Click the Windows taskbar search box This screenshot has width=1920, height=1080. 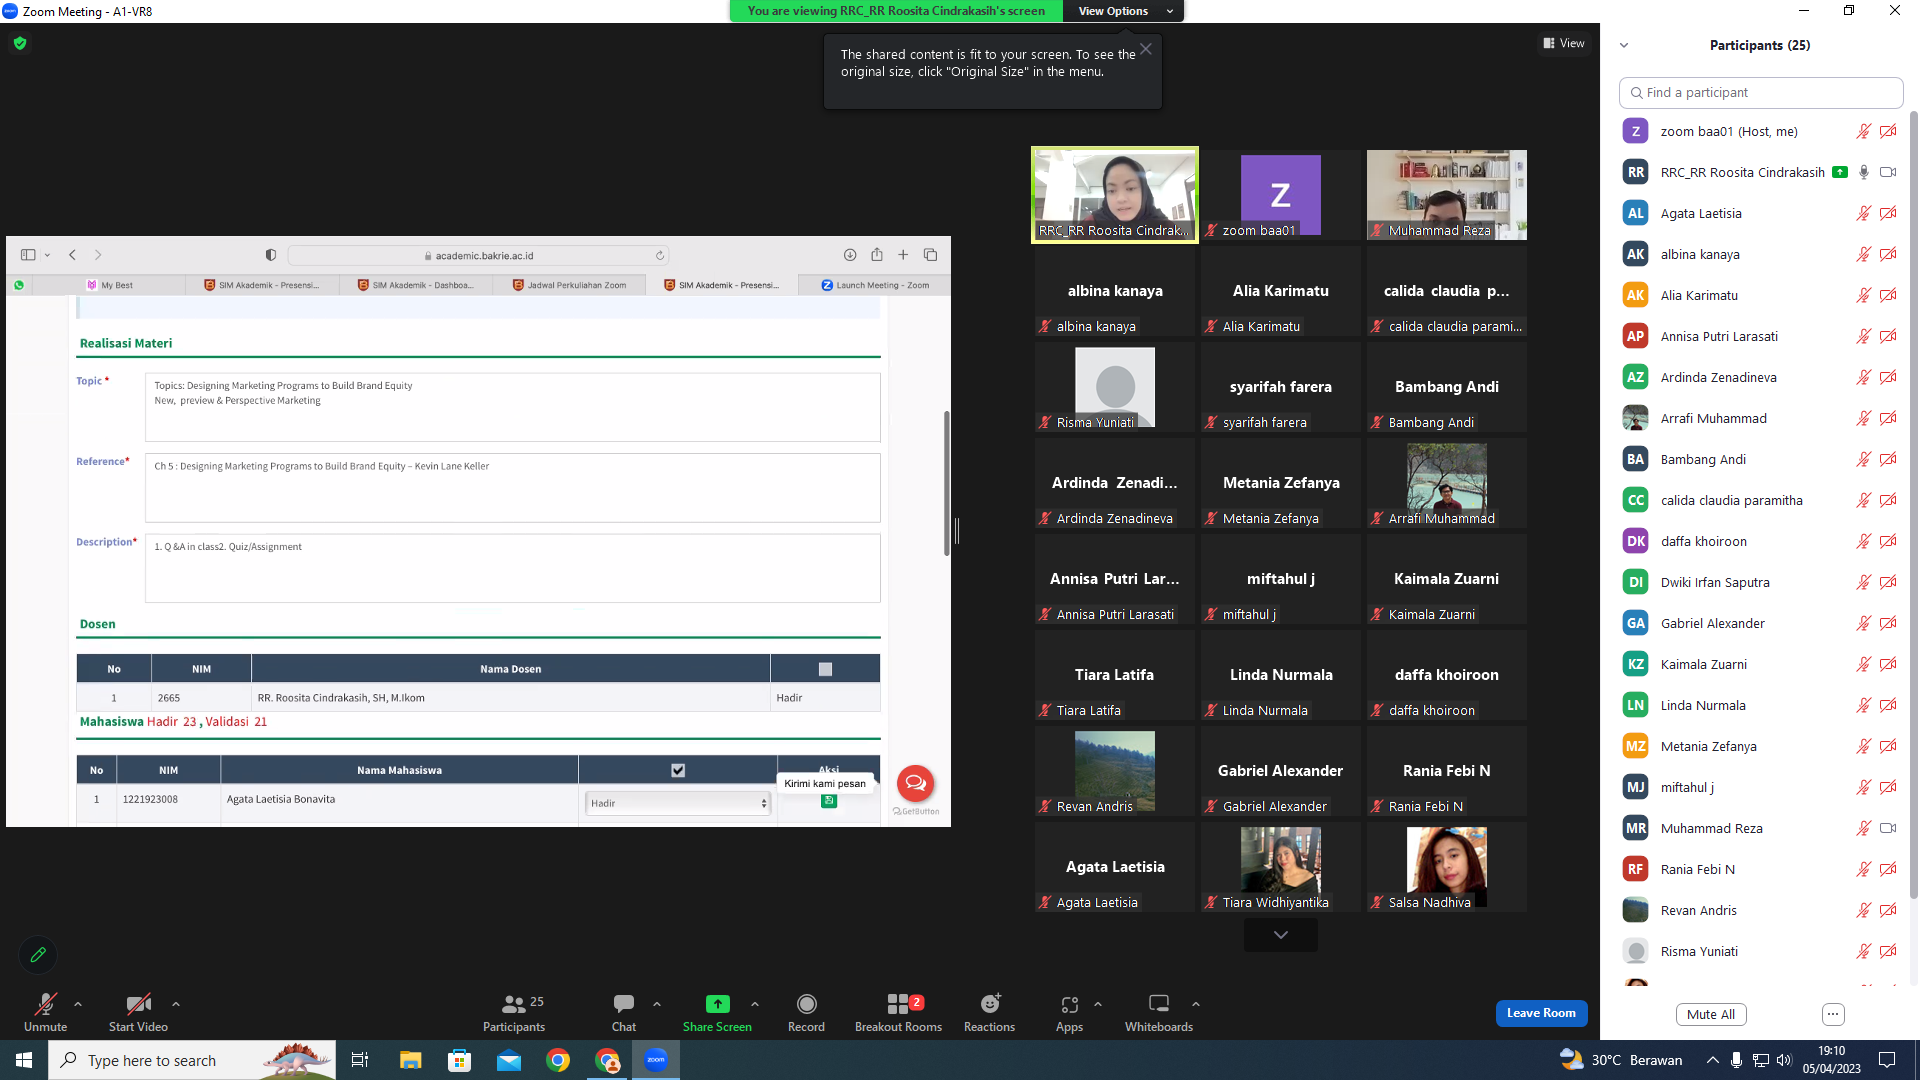coord(192,1060)
